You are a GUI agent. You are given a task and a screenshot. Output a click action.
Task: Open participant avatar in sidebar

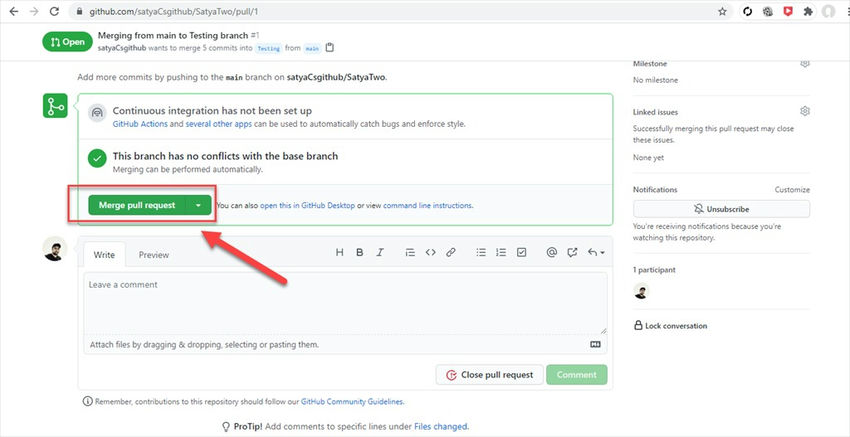[641, 291]
